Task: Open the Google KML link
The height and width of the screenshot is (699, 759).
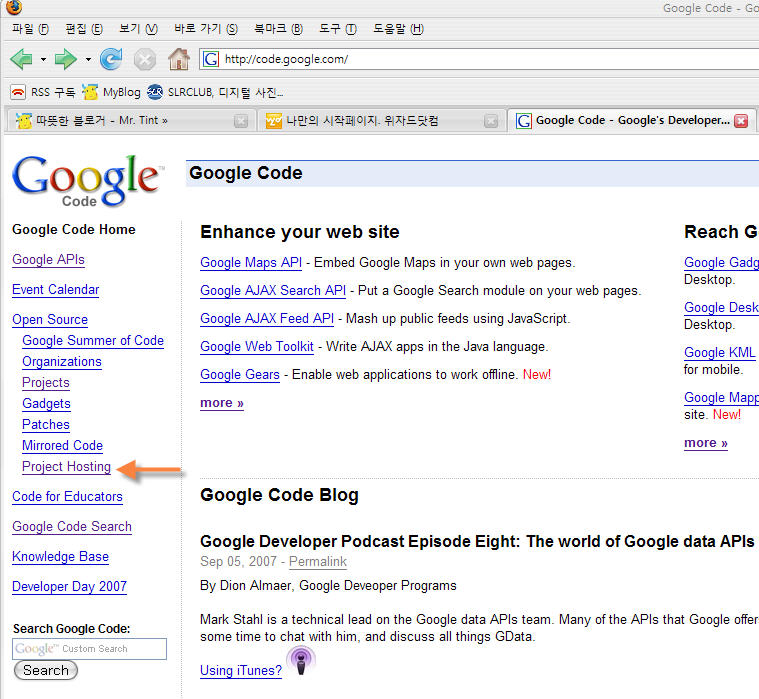Action: coord(720,353)
